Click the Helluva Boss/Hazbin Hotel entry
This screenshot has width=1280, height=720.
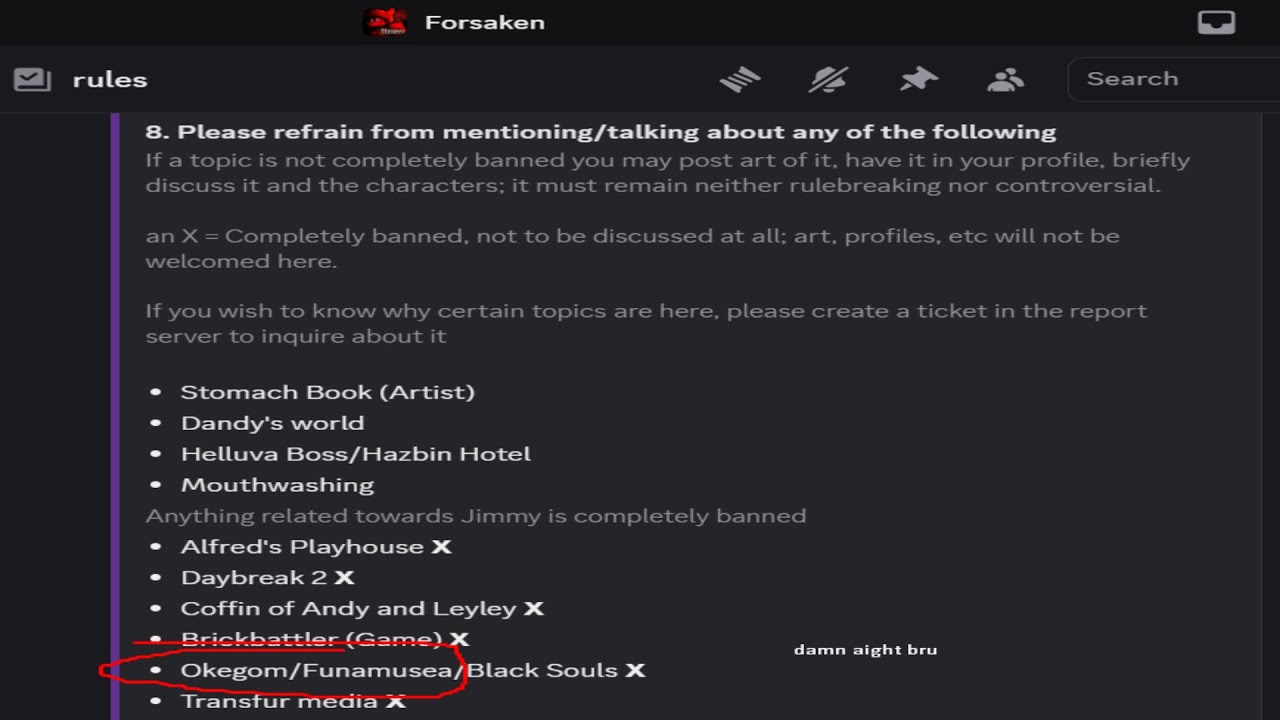tap(355, 454)
